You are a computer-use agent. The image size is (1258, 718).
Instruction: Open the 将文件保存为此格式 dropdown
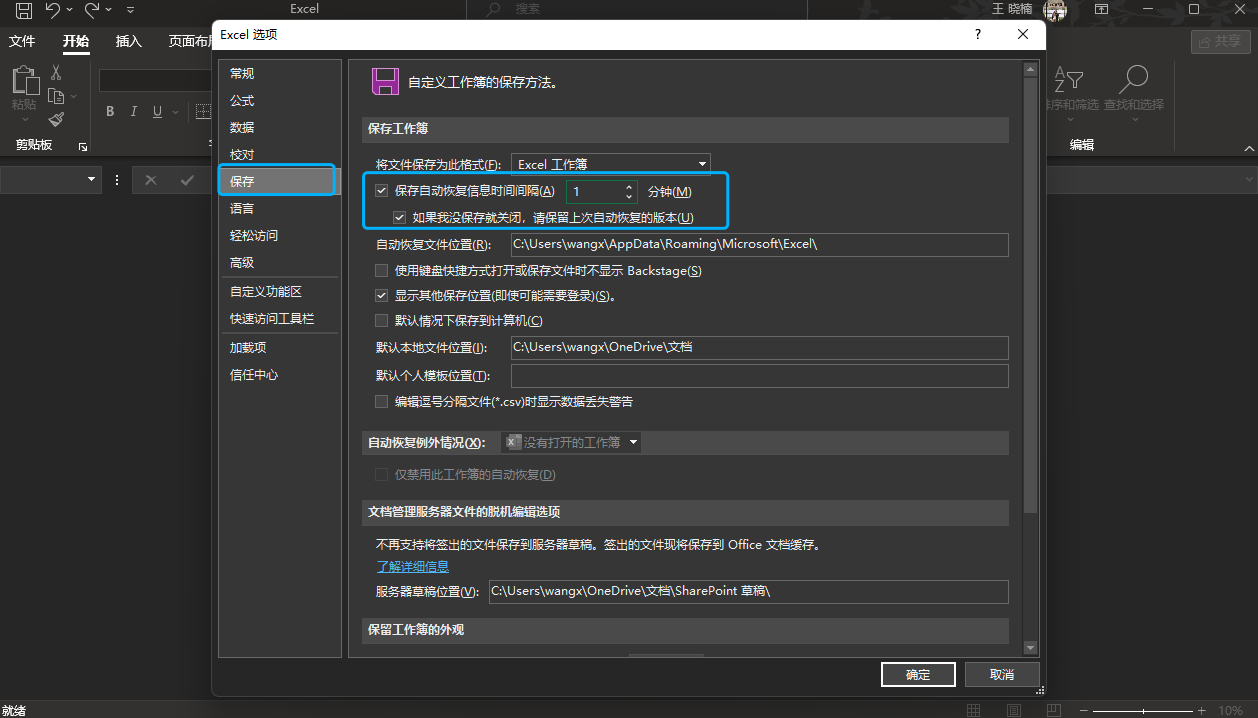610,164
